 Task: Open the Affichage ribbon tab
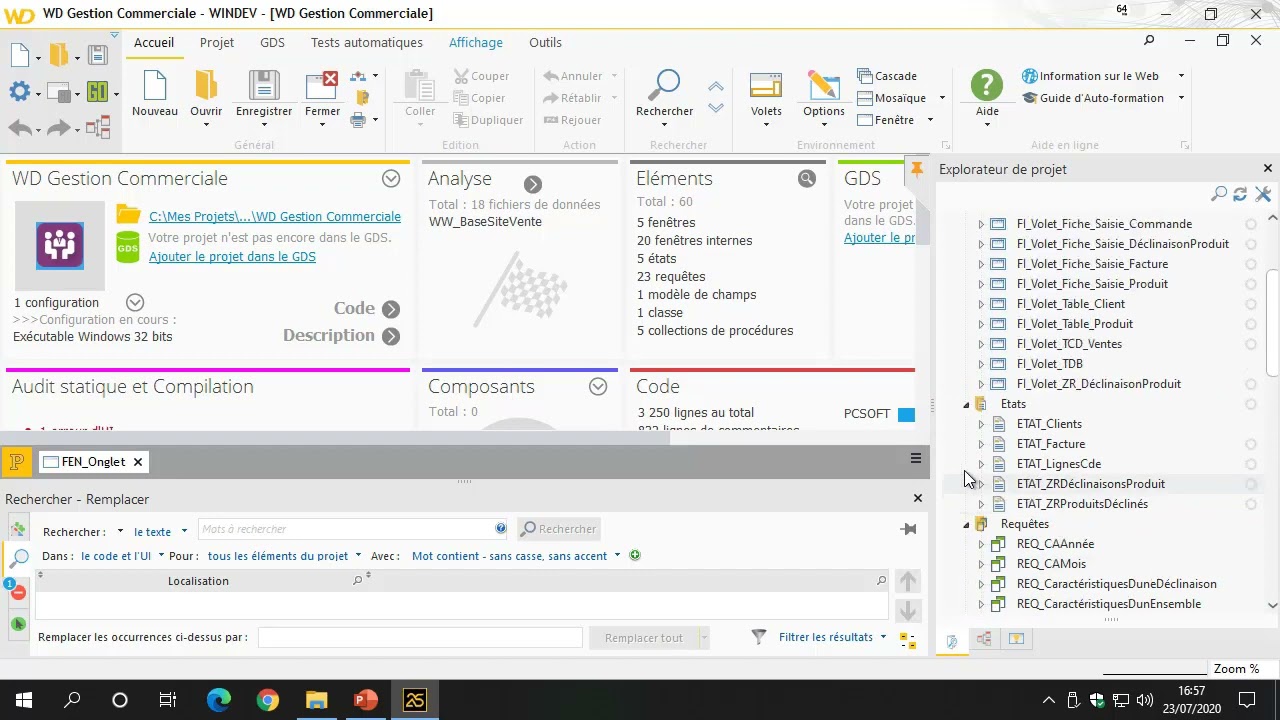pos(476,43)
